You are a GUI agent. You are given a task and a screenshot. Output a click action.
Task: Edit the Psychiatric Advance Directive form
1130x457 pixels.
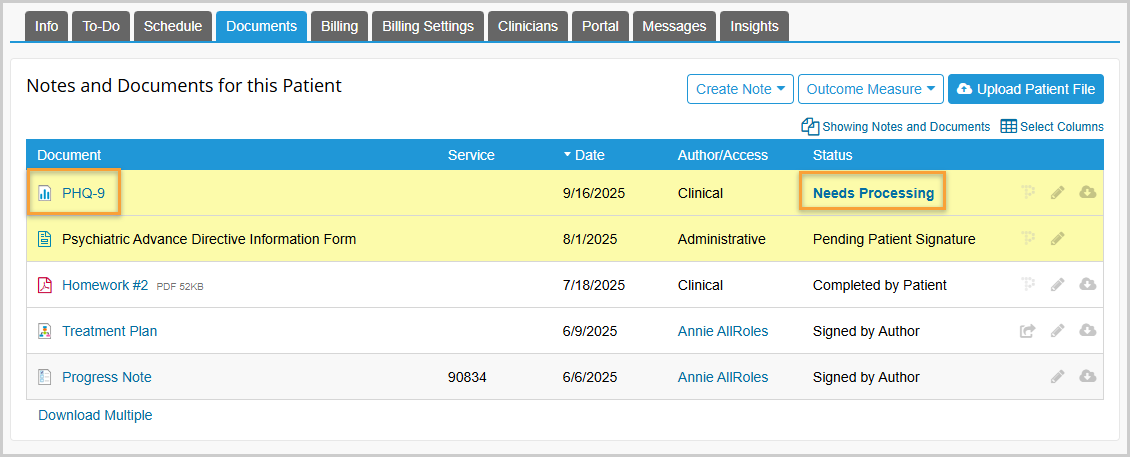point(1057,239)
